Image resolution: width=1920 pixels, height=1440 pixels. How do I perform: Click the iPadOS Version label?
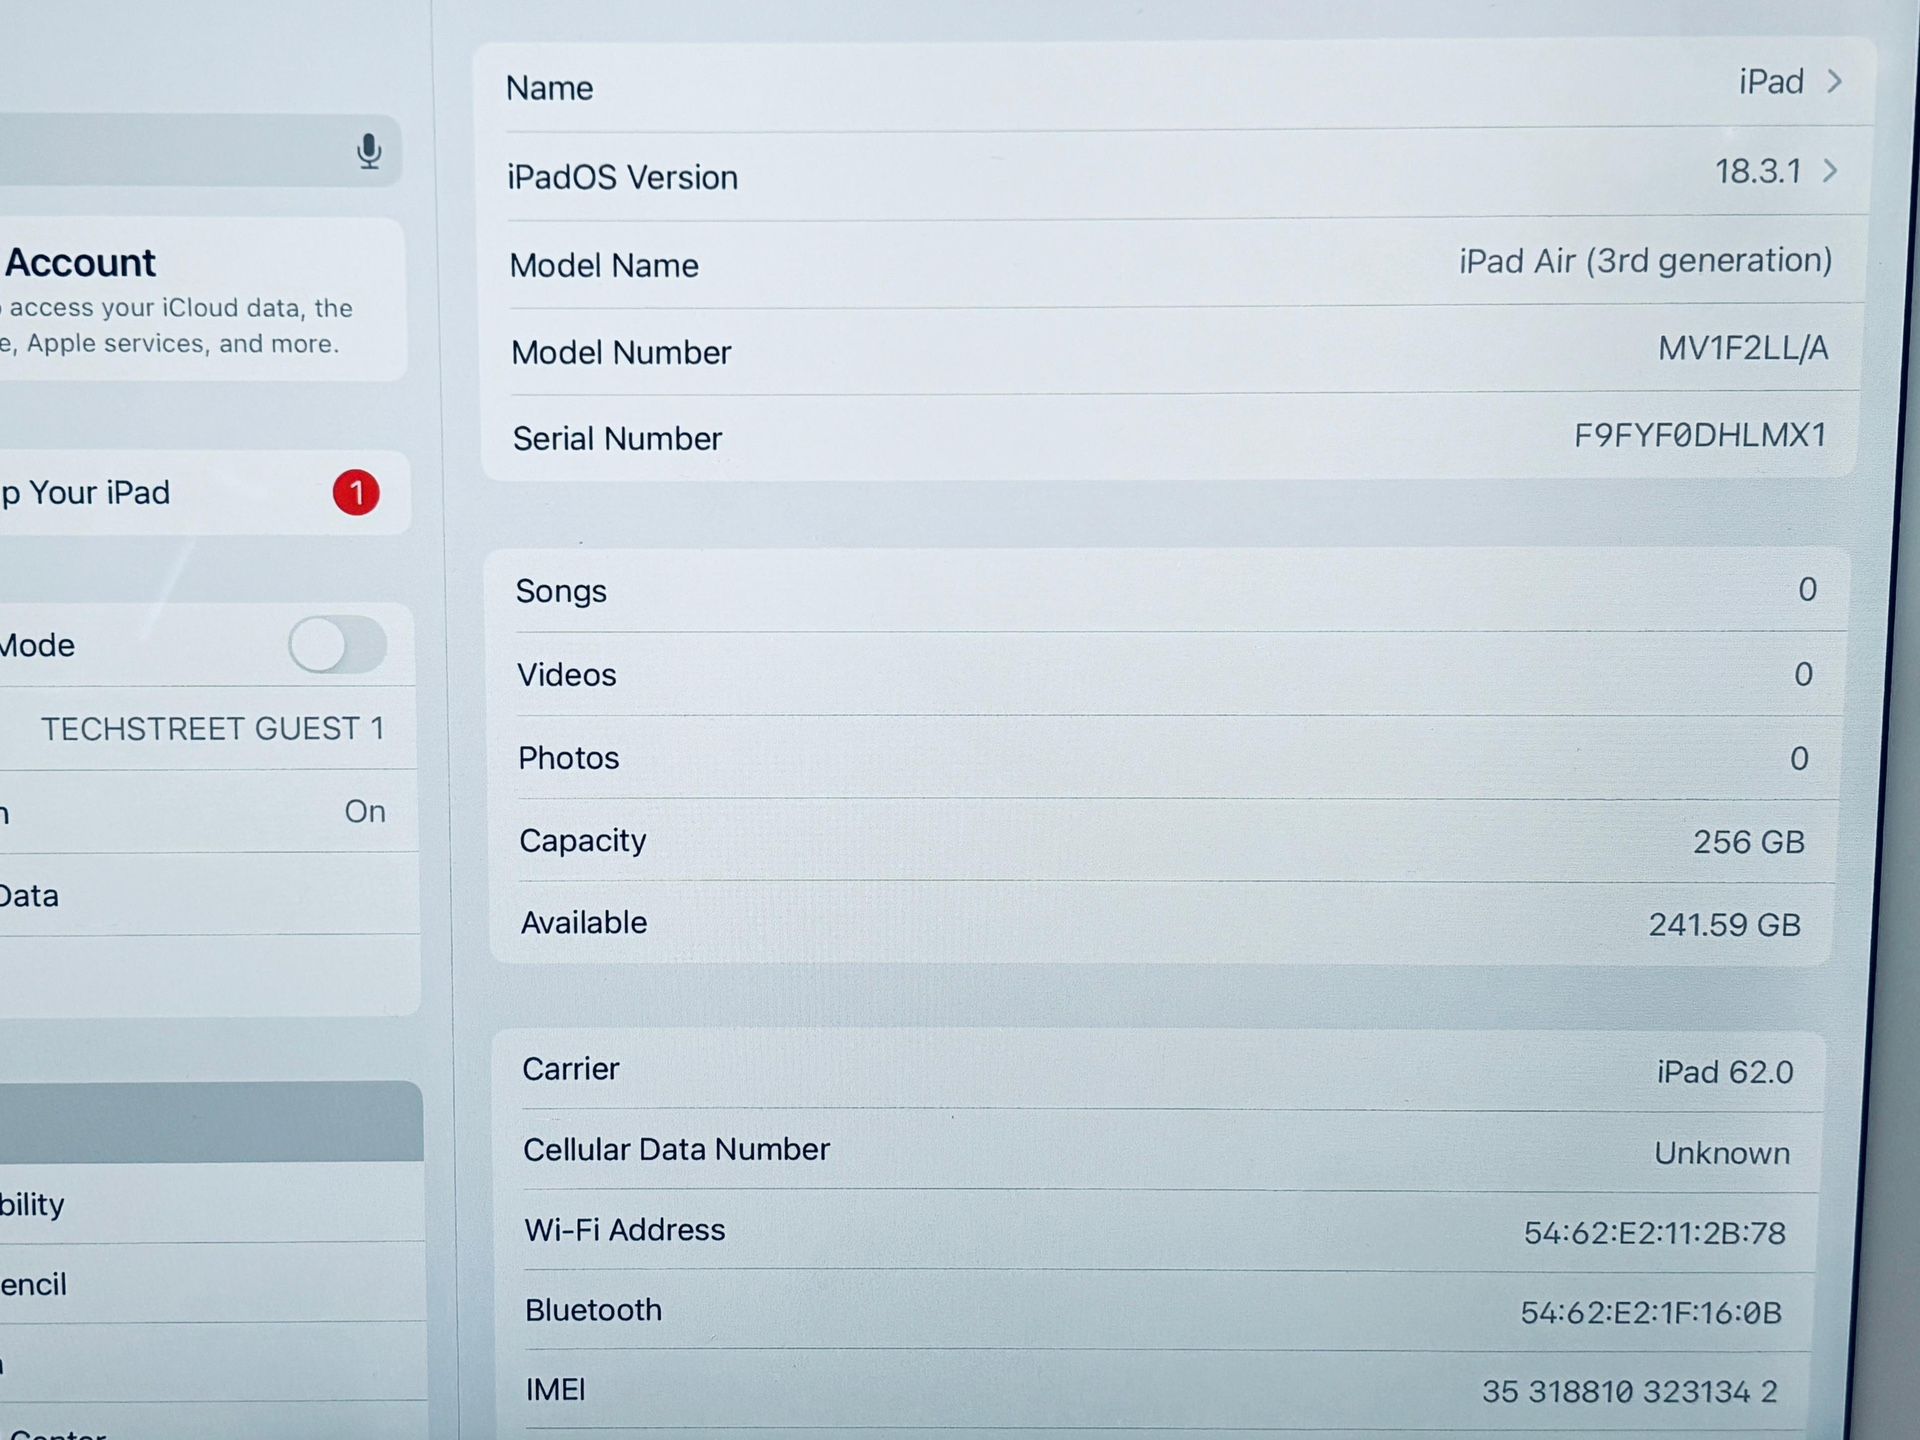tap(622, 177)
